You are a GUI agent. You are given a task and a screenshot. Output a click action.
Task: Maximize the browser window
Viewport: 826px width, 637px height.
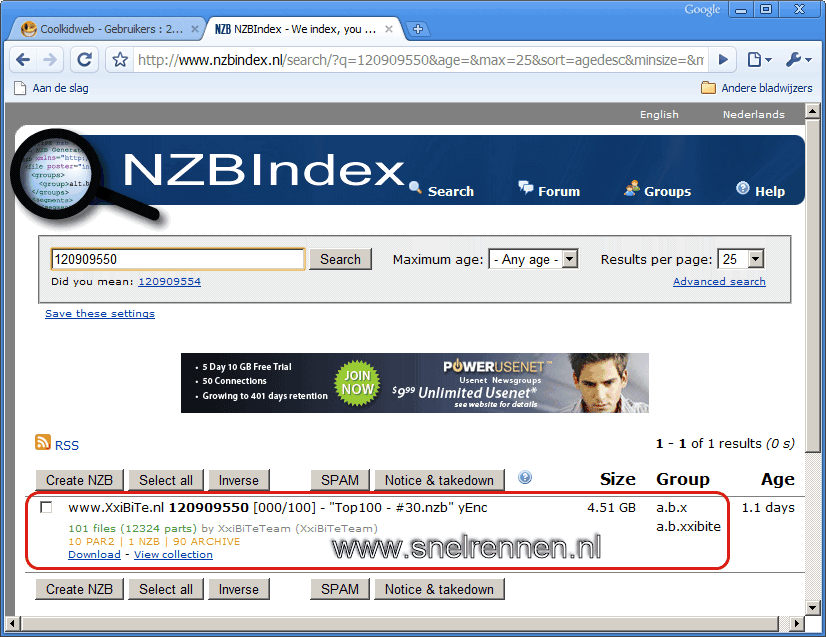[x=766, y=9]
